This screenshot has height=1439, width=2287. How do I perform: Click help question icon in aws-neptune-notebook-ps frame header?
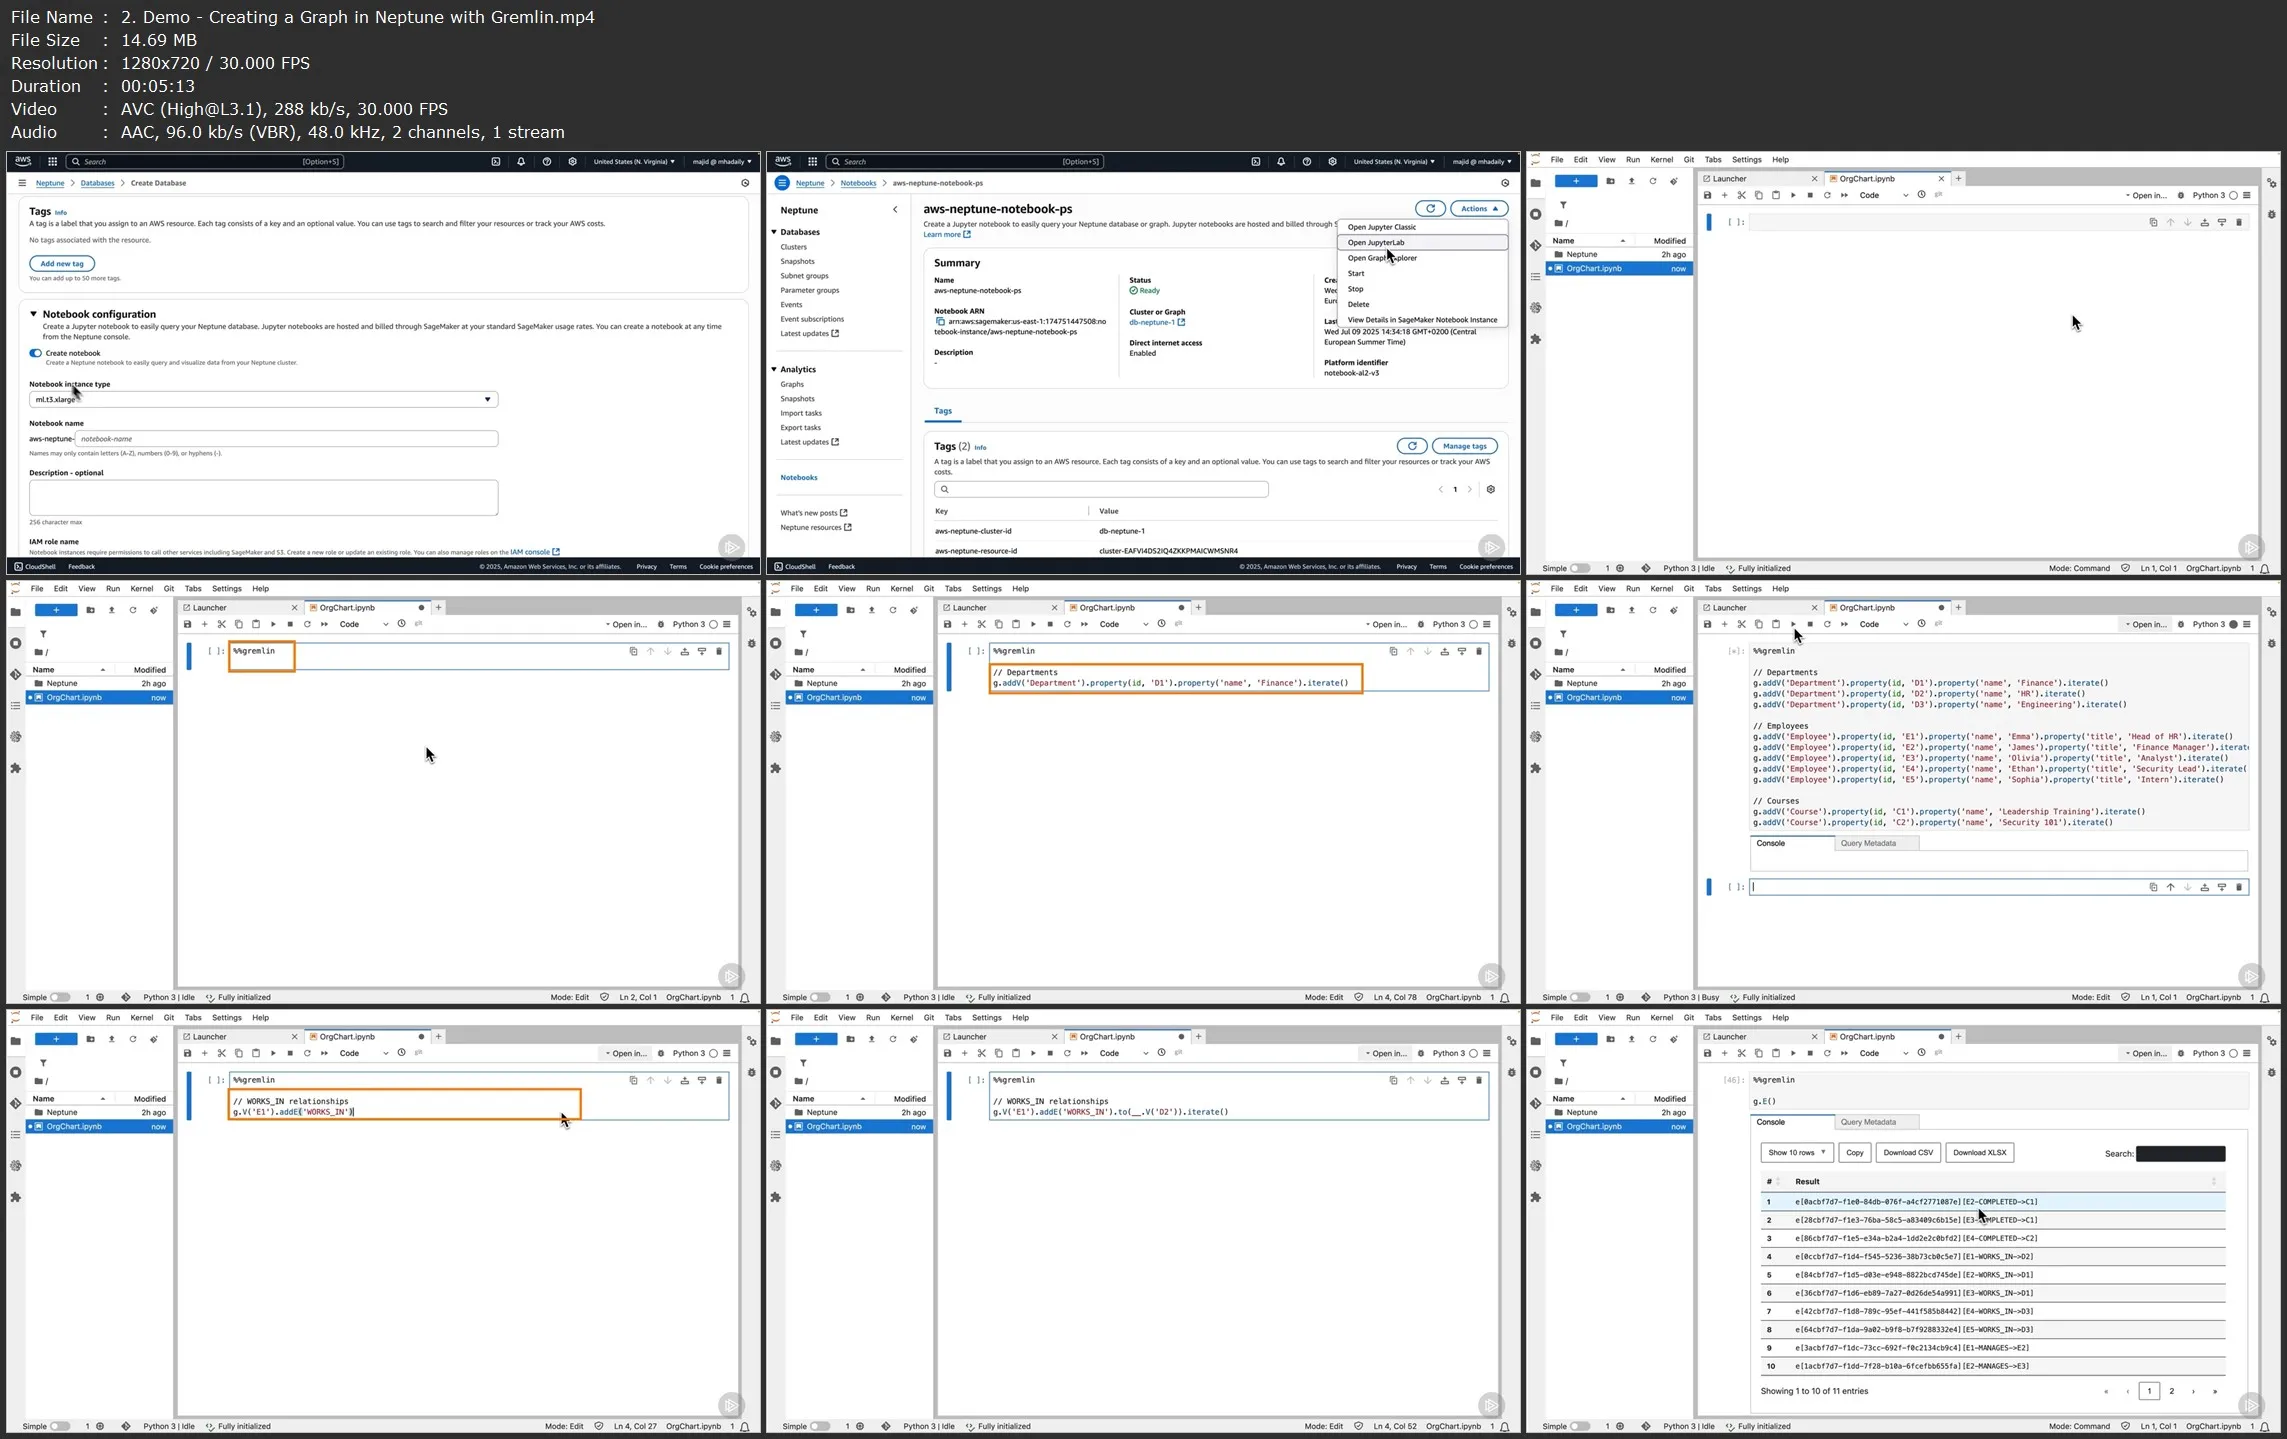tap(1307, 161)
